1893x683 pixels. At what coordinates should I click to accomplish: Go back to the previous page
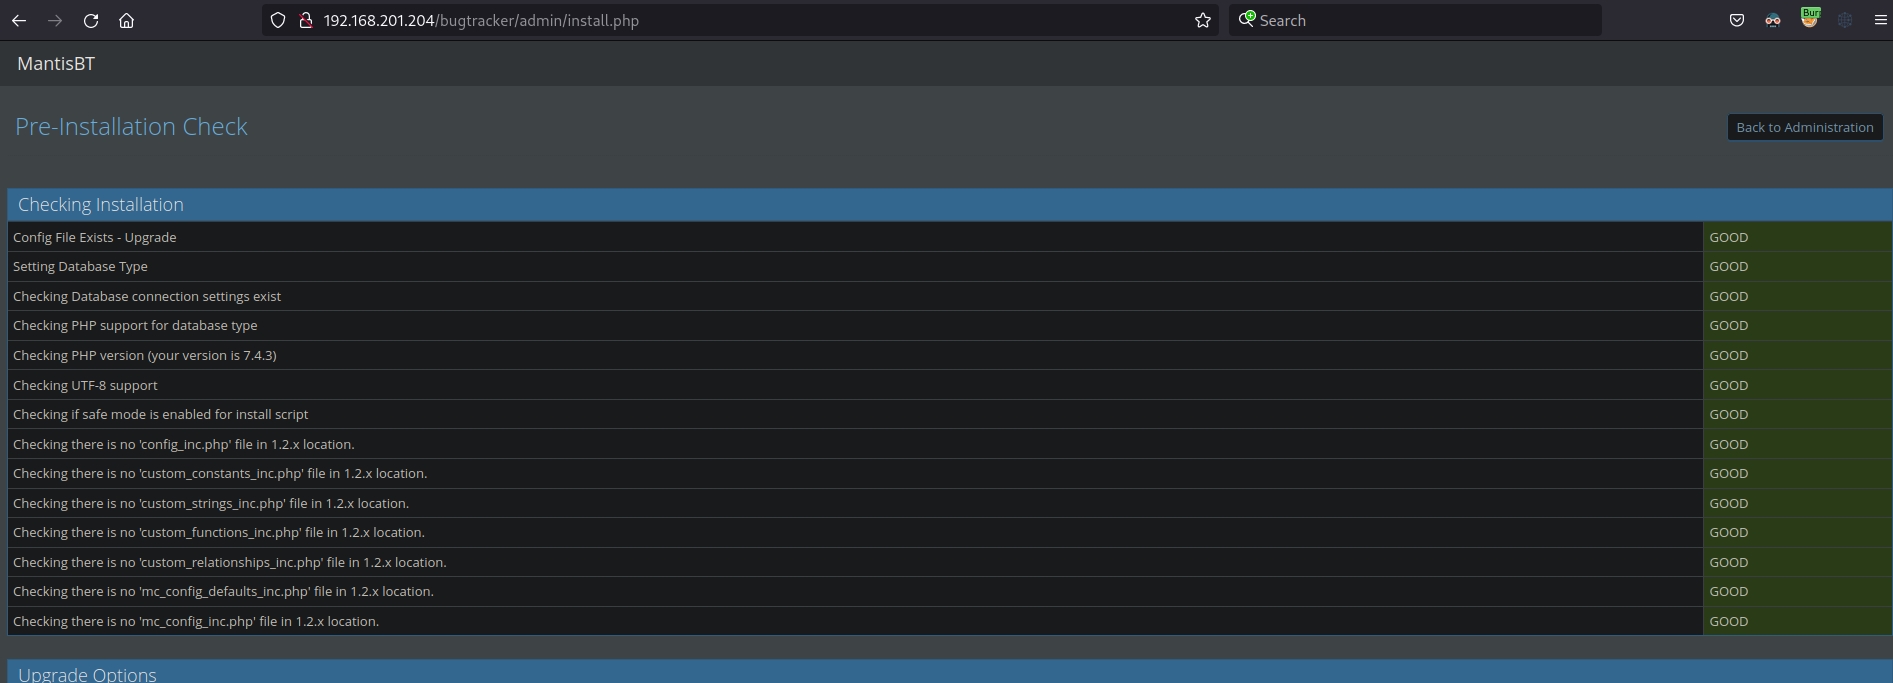coord(19,20)
